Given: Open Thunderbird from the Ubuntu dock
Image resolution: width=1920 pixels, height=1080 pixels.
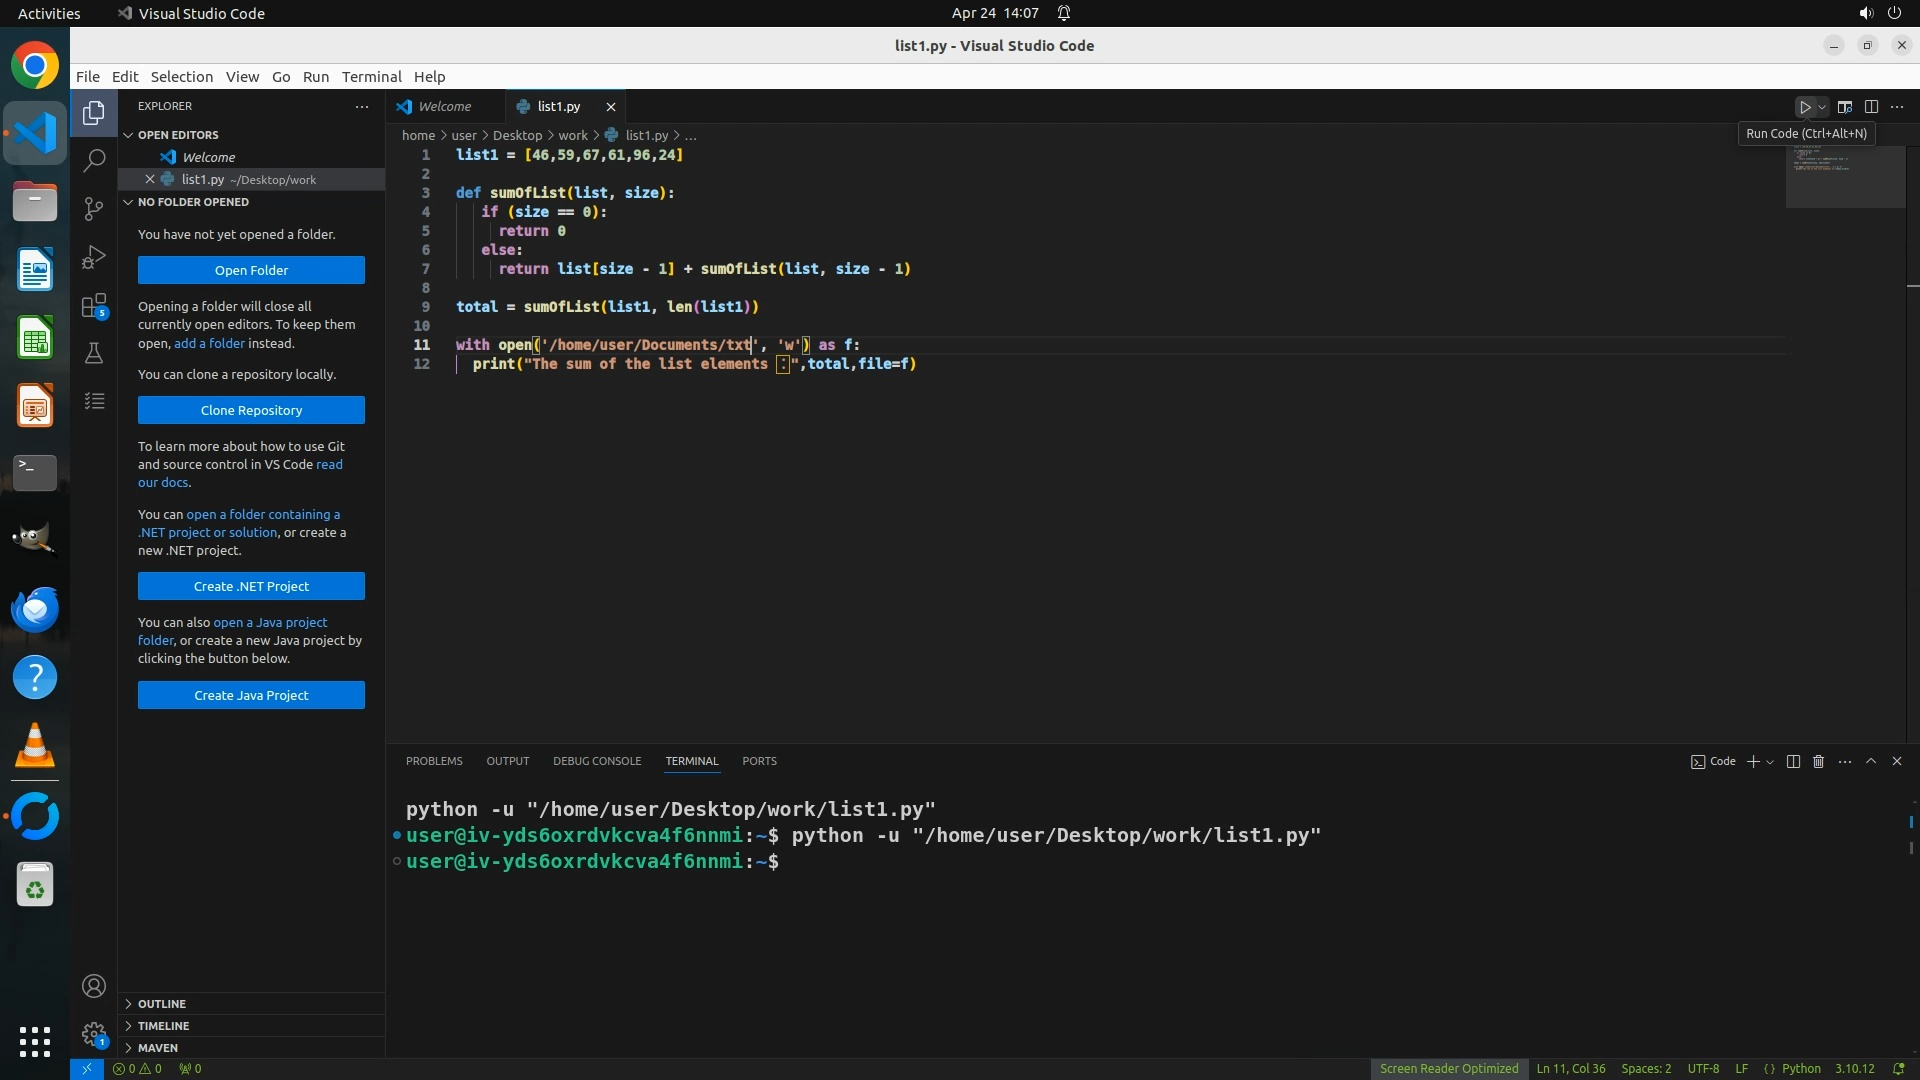Looking at the screenshot, I should 35,610.
